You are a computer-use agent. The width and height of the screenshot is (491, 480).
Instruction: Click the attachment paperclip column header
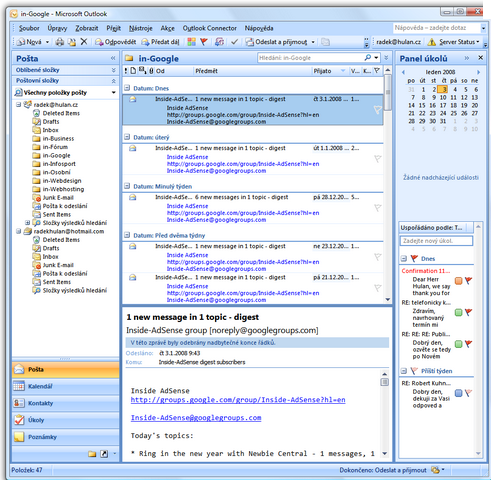click(x=151, y=71)
